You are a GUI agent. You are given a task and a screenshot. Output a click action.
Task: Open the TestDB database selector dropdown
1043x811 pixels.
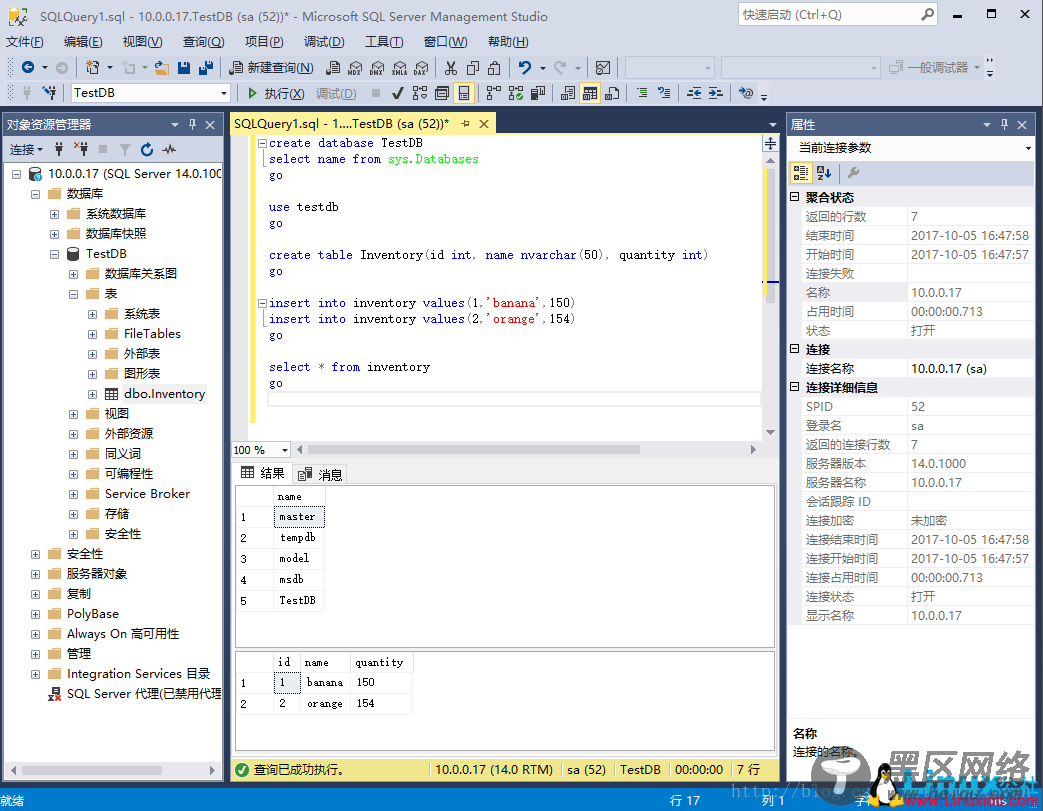click(224, 93)
